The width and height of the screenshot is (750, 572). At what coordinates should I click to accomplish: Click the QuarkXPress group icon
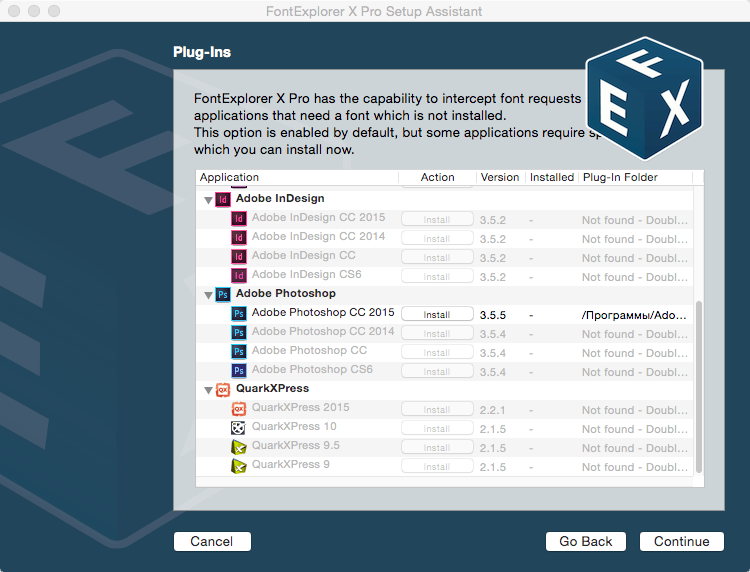(x=223, y=389)
